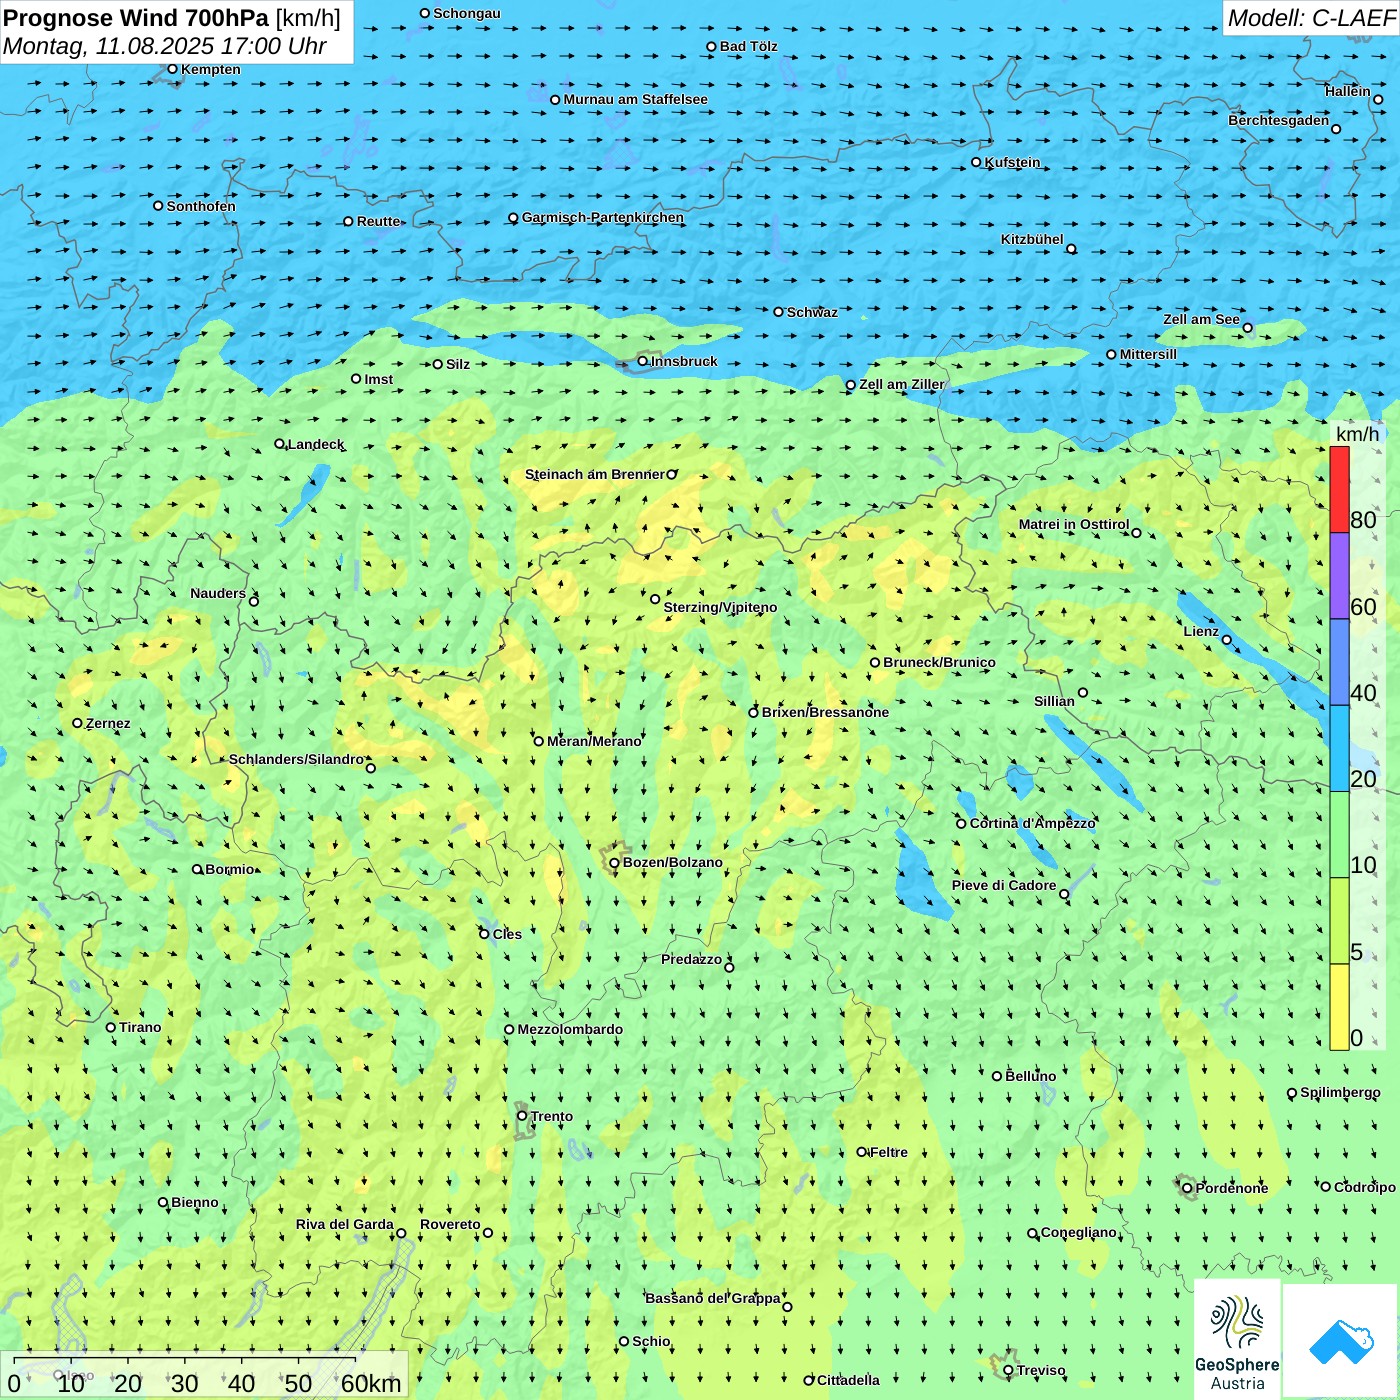This screenshot has height=1400, width=1400.
Task: Click the red 80 km/h legend swatch
Action: (x=1339, y=489)
